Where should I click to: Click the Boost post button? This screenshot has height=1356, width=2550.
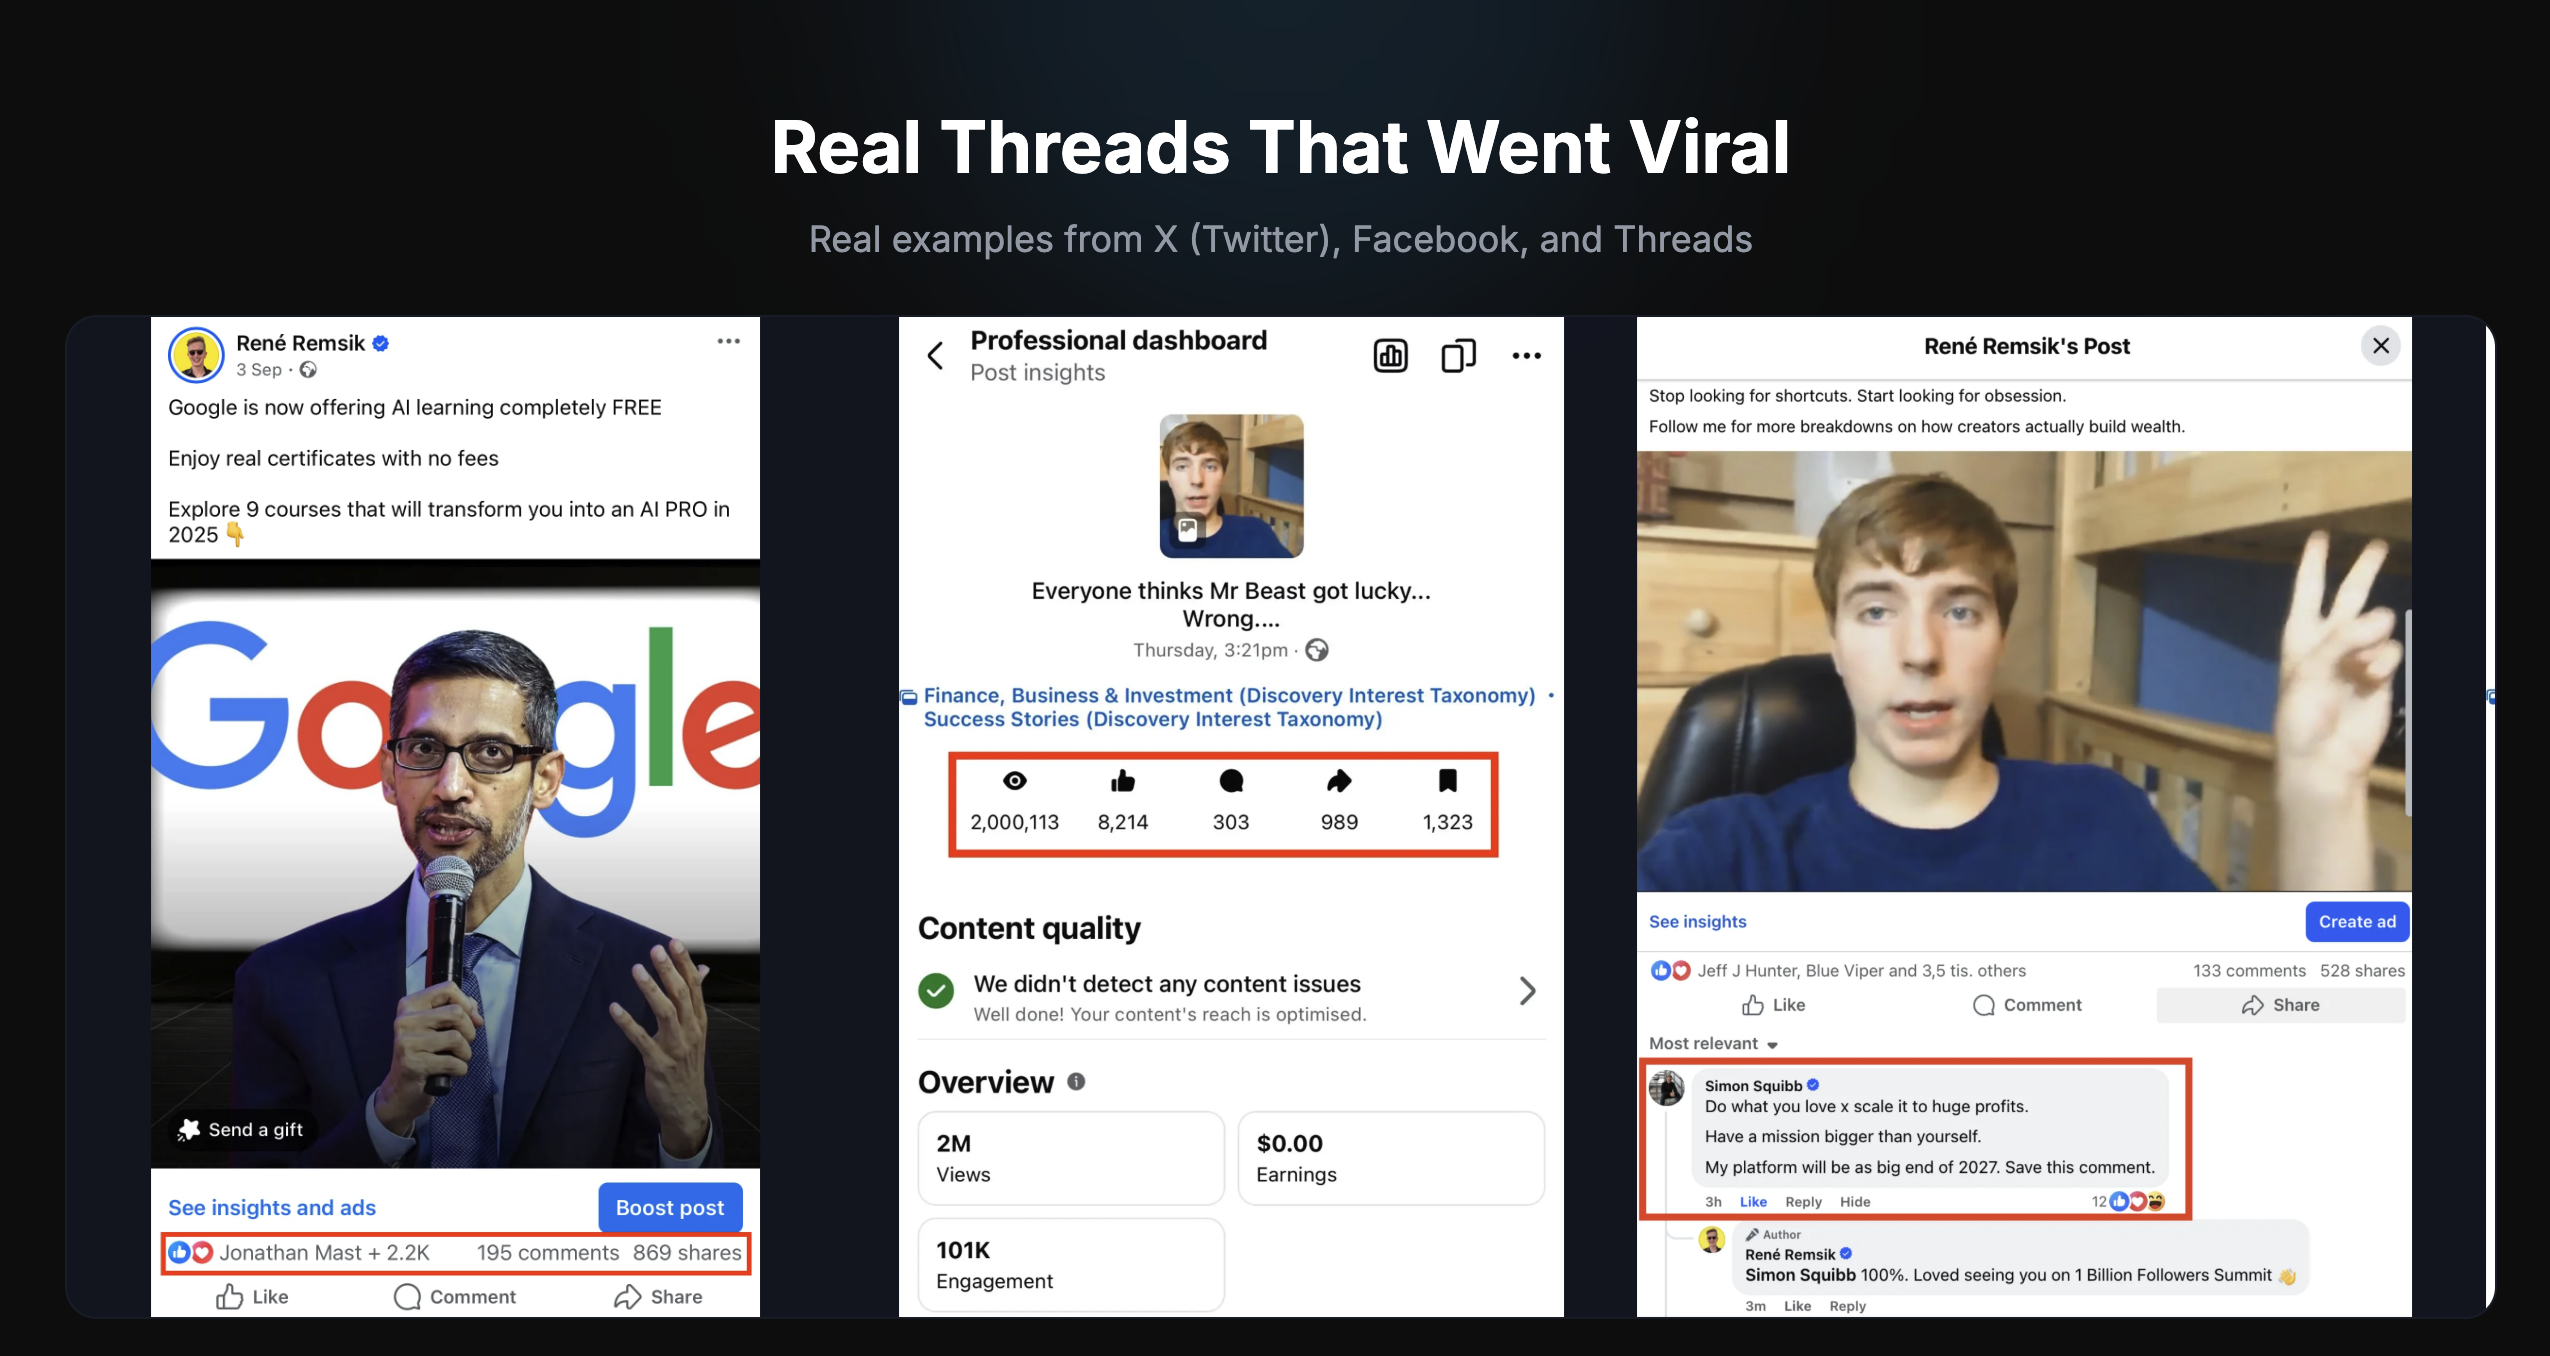[670, 1208]
